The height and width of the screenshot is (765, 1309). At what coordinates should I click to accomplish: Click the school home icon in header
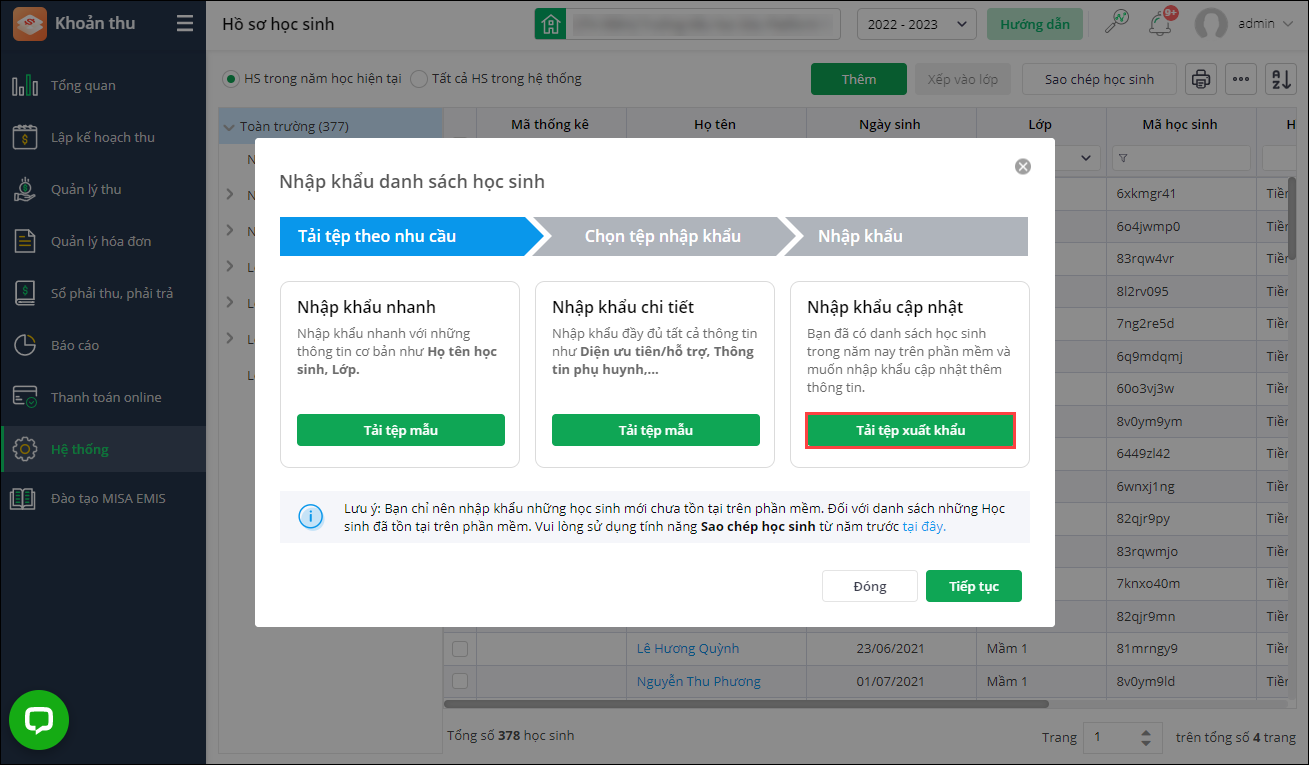coord(549,24)
